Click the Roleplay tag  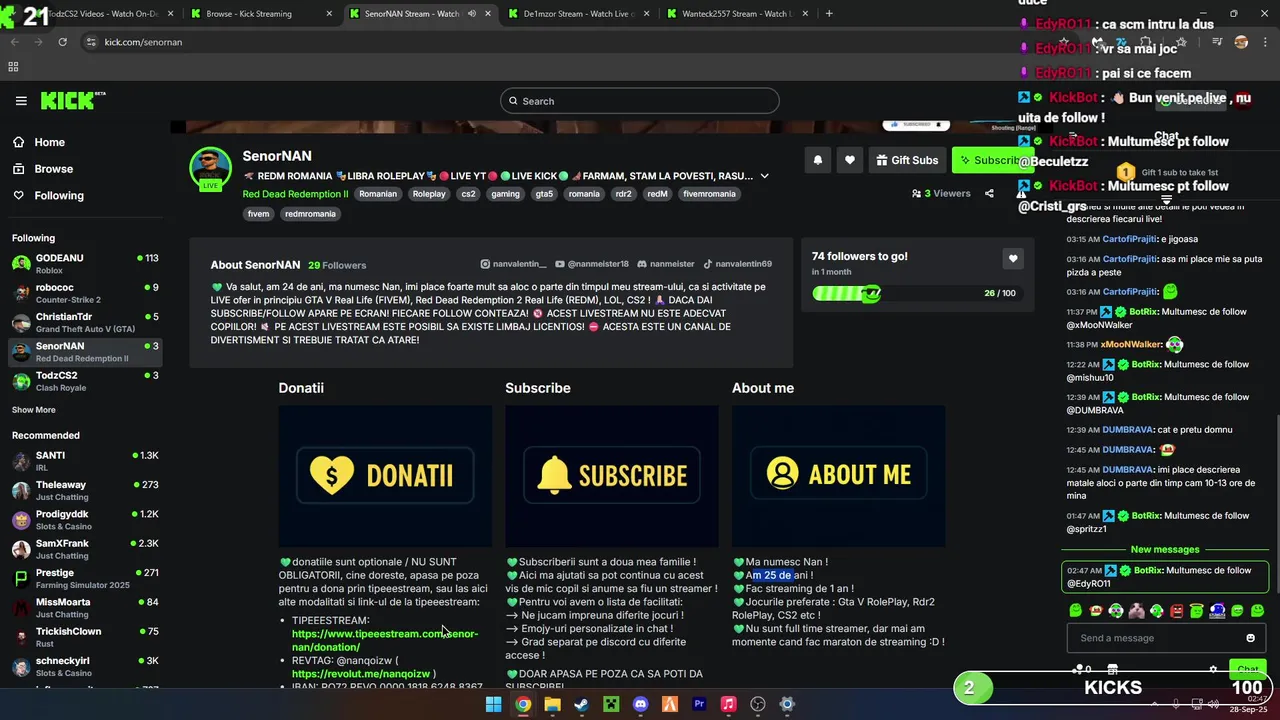pyautogui.click(x=429, y=194)
